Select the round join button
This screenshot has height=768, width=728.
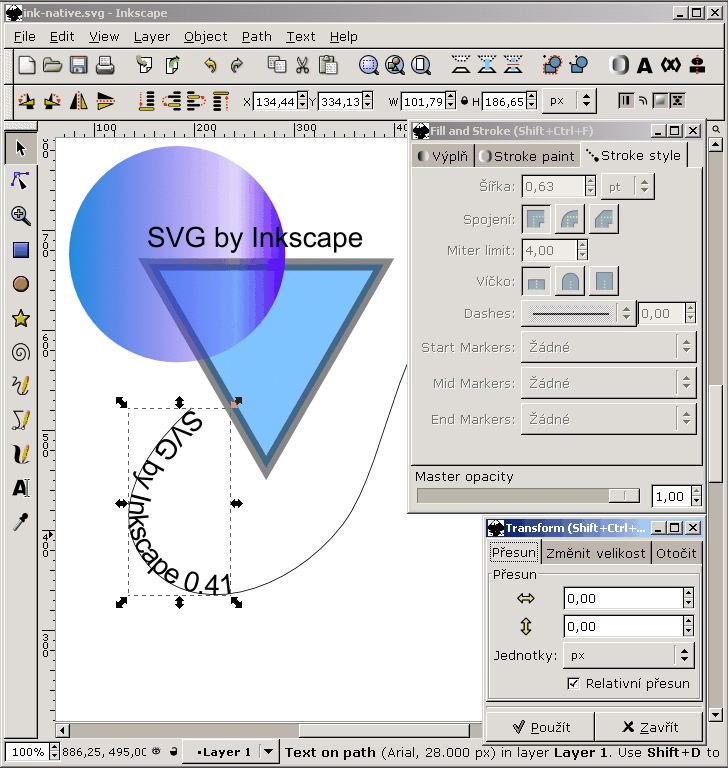570,219
